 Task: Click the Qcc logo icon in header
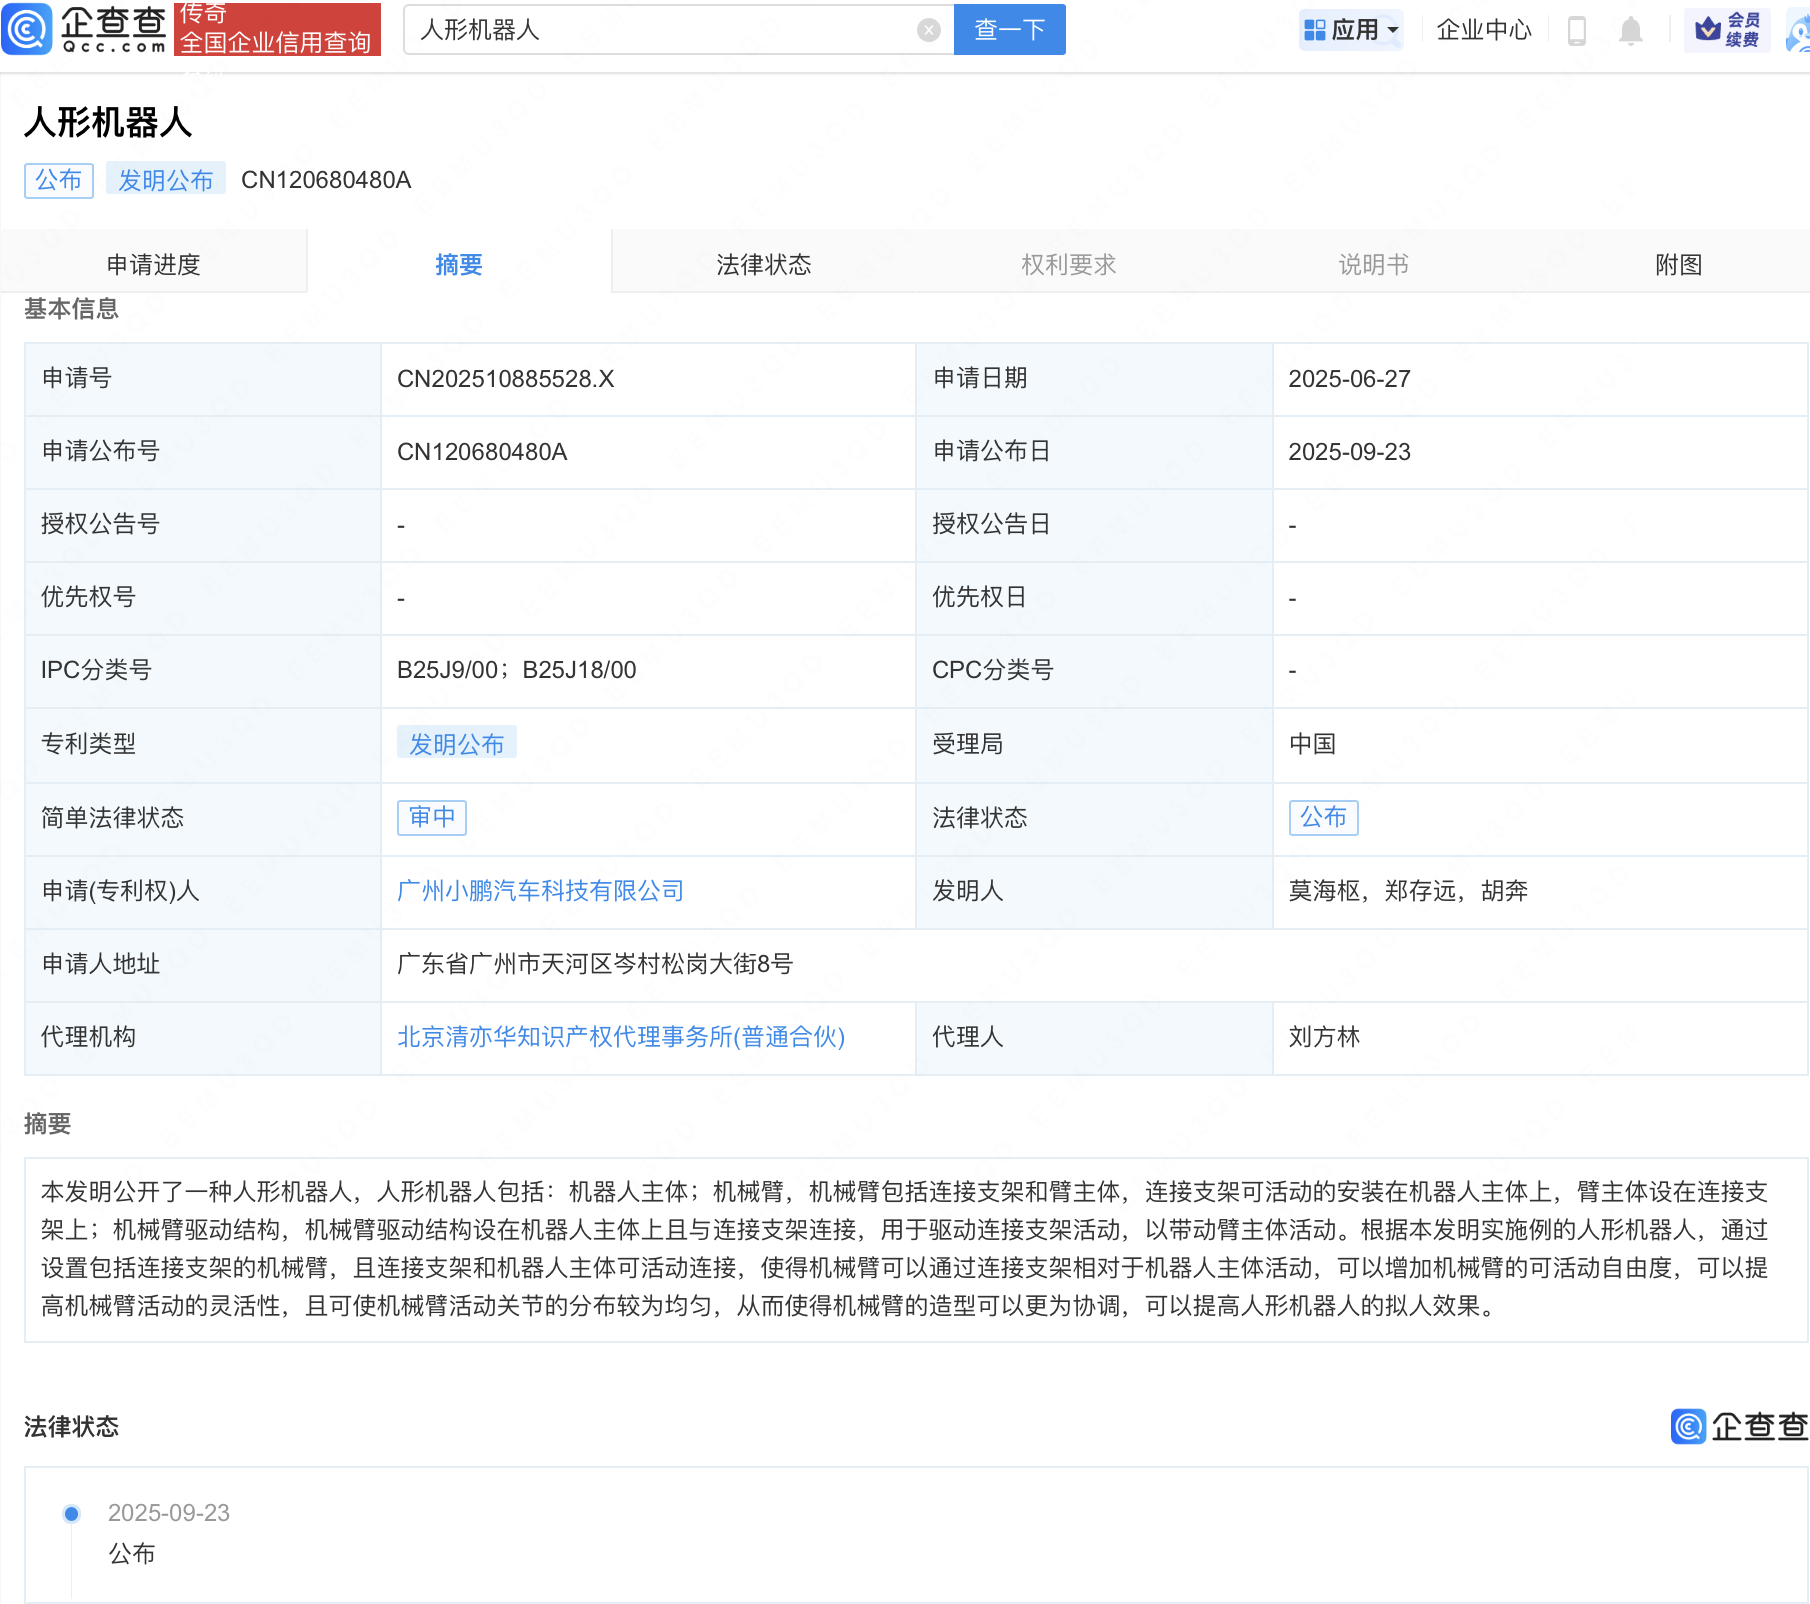click(x=27, y=29)
